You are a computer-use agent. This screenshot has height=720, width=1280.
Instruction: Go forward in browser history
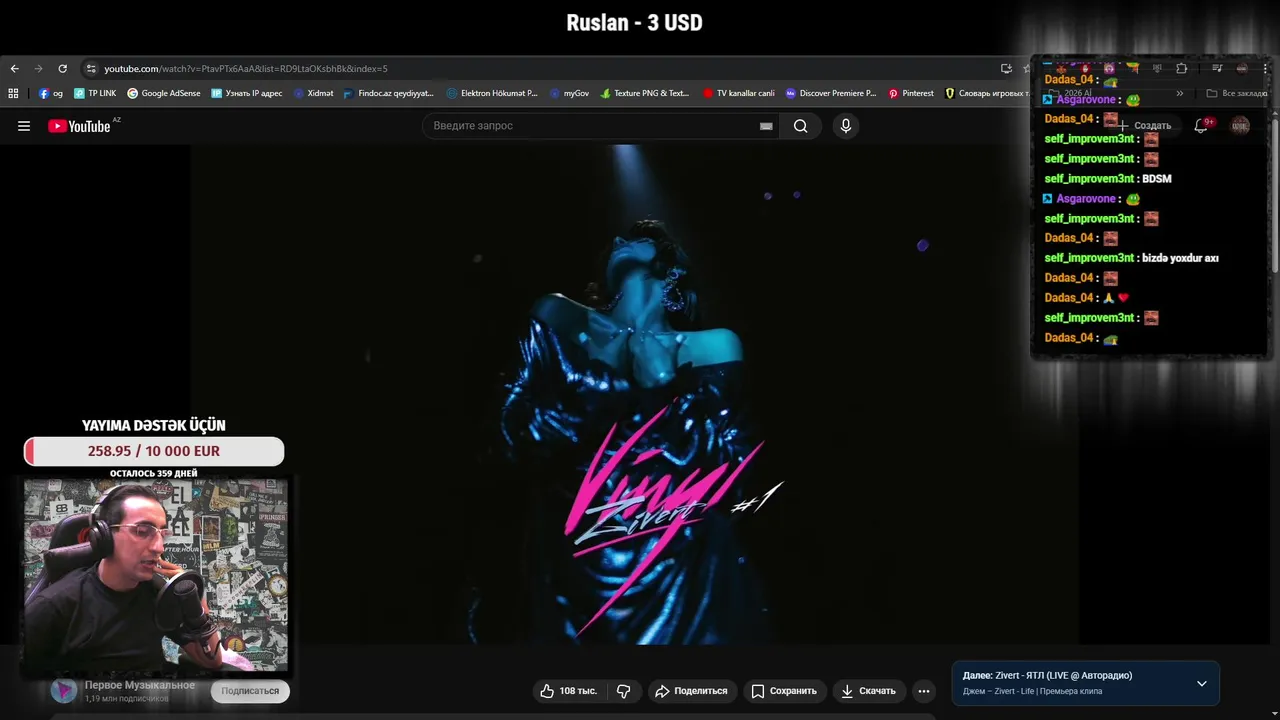38,68
